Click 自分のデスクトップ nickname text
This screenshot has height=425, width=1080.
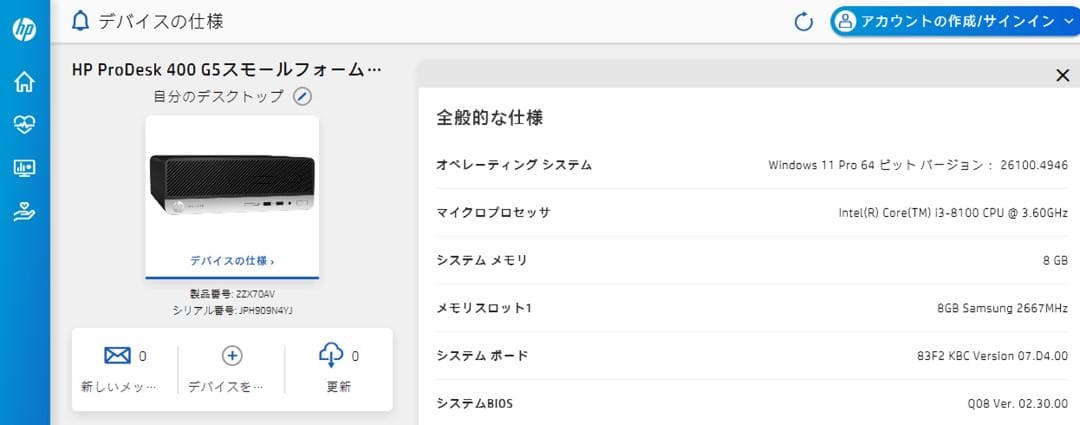(218, 96)
